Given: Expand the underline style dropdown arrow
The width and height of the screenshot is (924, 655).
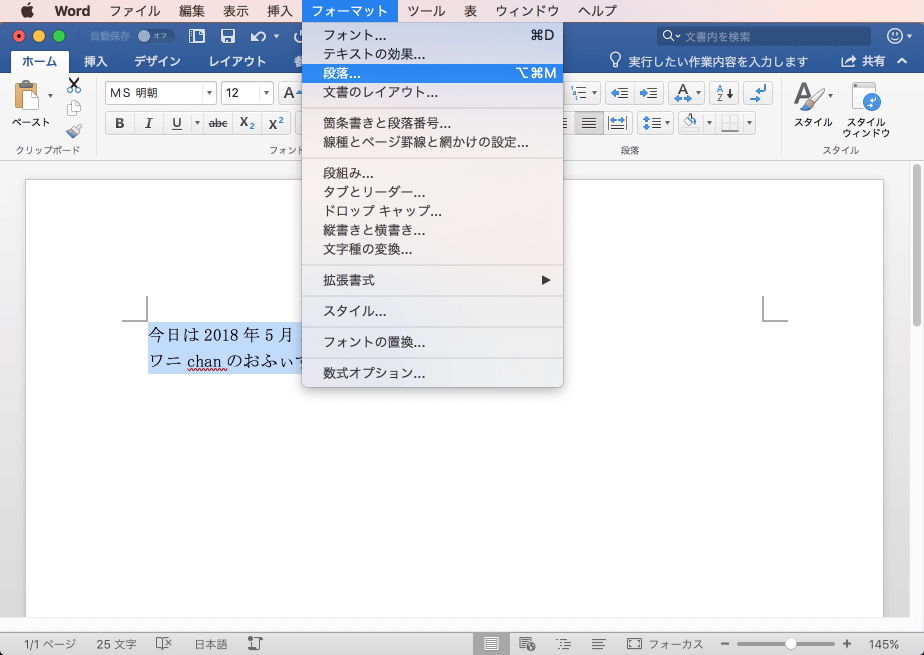Looking at the screenshot, I should coord(197,123).
